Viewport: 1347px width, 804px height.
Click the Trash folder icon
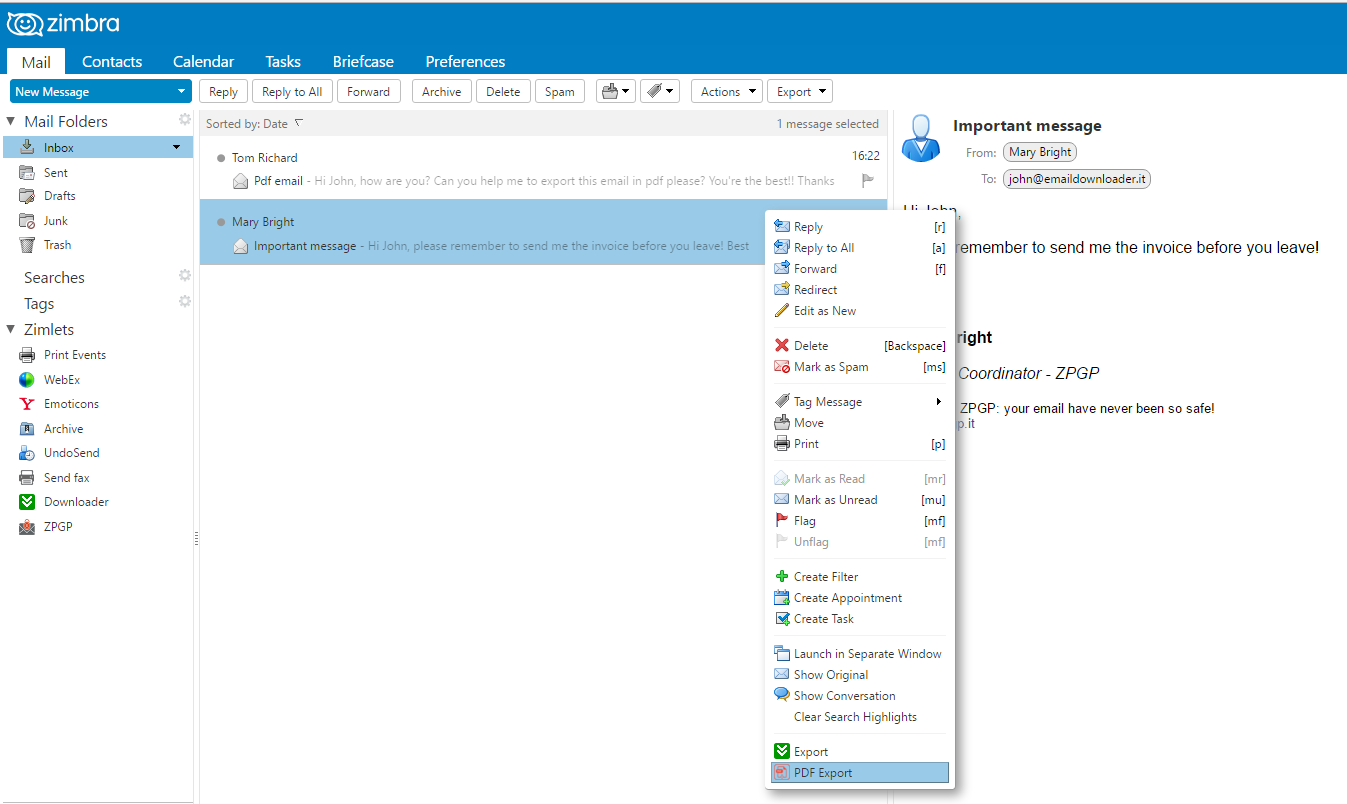click(x=27, y=245)
